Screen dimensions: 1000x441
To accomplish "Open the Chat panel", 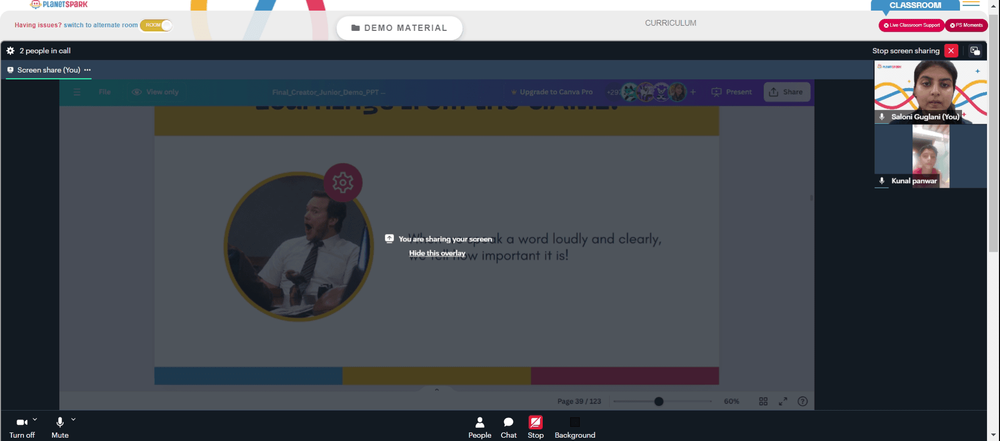I will click(508, 428).
